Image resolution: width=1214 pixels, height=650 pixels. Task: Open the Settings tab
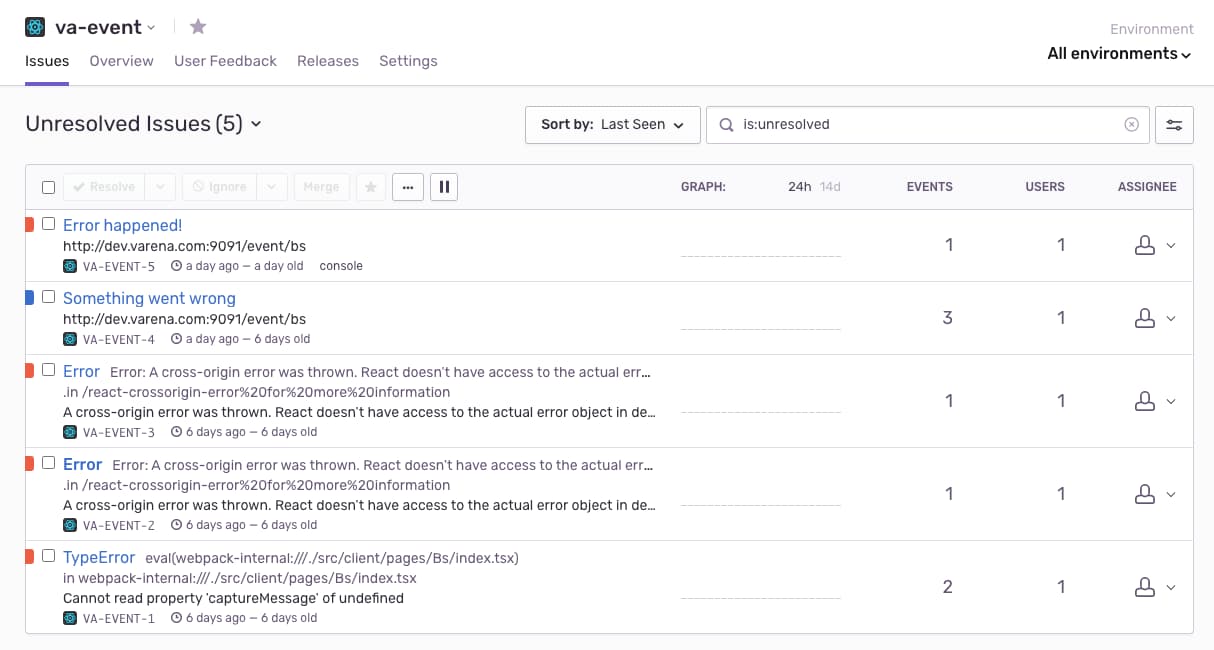click(x=408, y=61)
